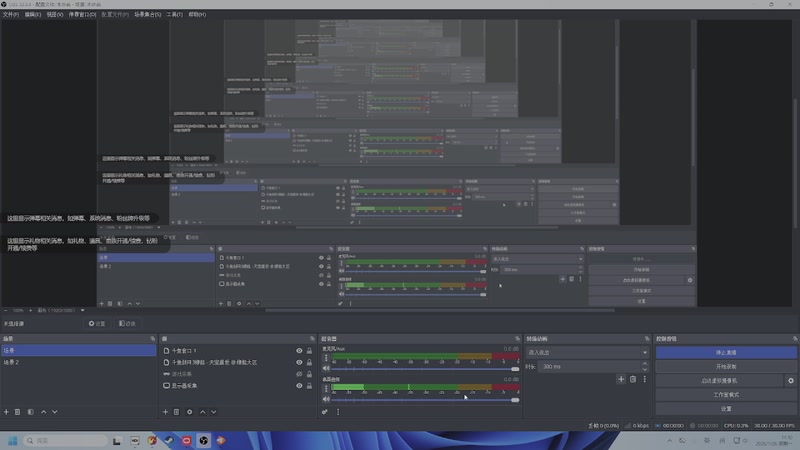The image size is (800, 450).
Task: Click the 工作室模式 button
Action: point(726,395)
